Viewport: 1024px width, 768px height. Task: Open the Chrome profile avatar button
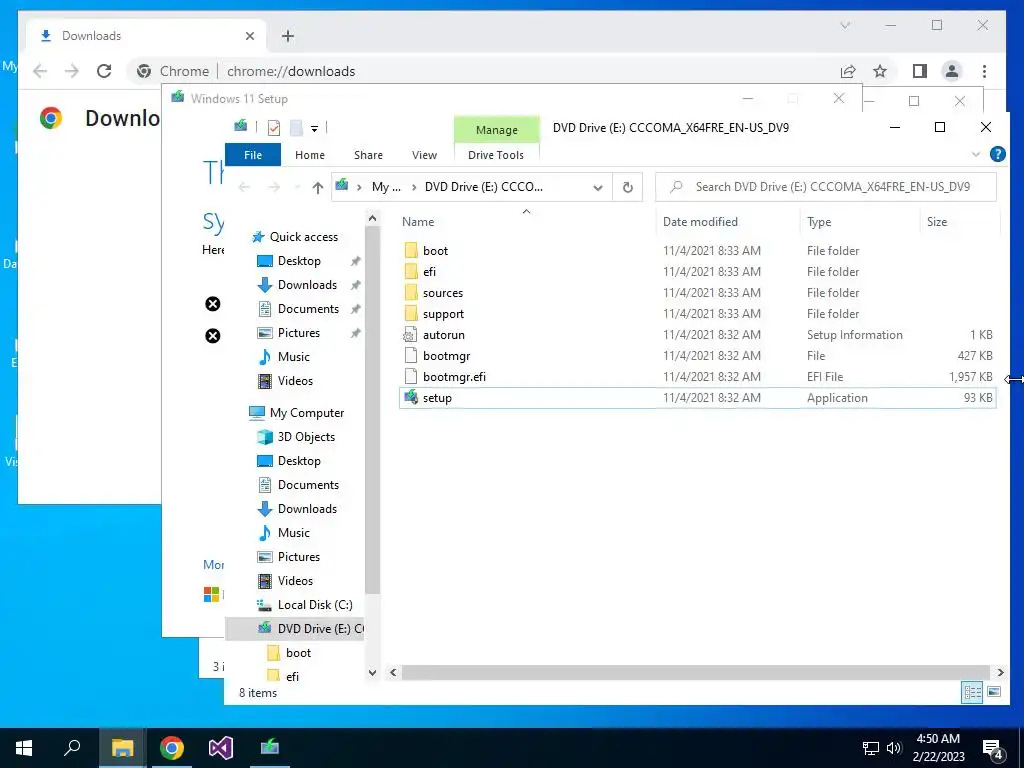tap(952, 71)
